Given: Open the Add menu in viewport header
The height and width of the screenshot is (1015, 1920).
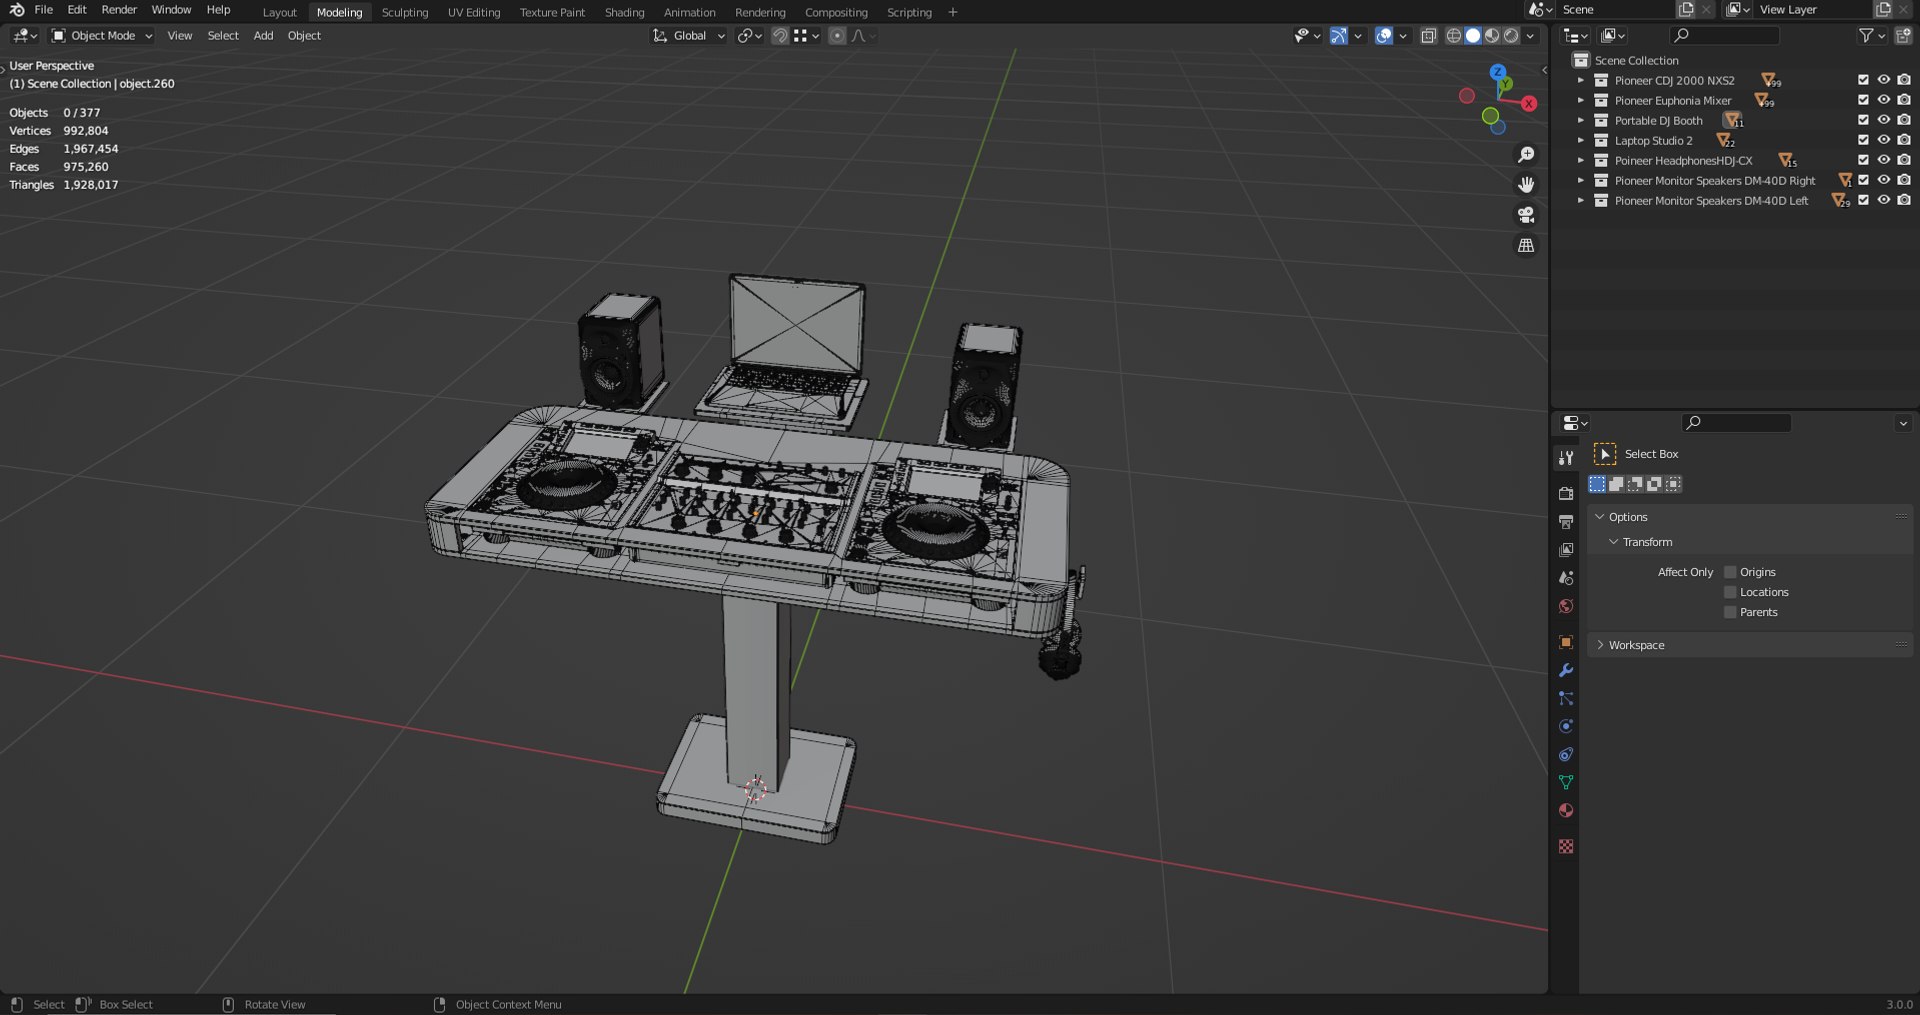Looking at the screenshot, I should point(263,36).
